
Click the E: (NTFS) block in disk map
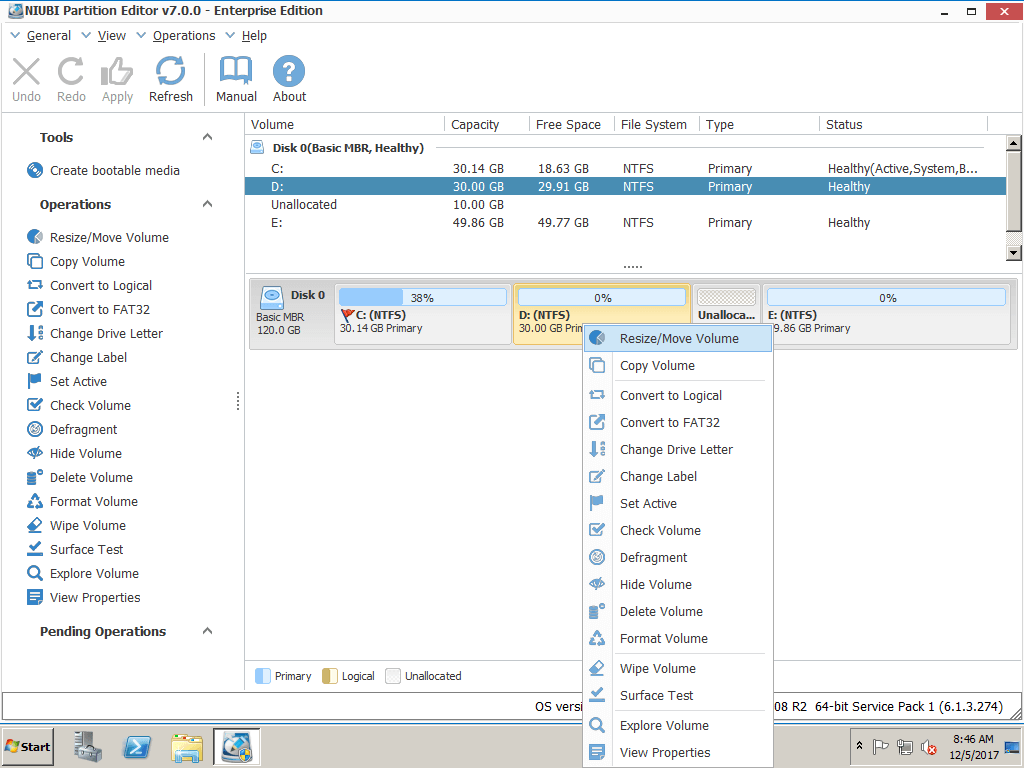pyautogui.click(x=886, y=314)
